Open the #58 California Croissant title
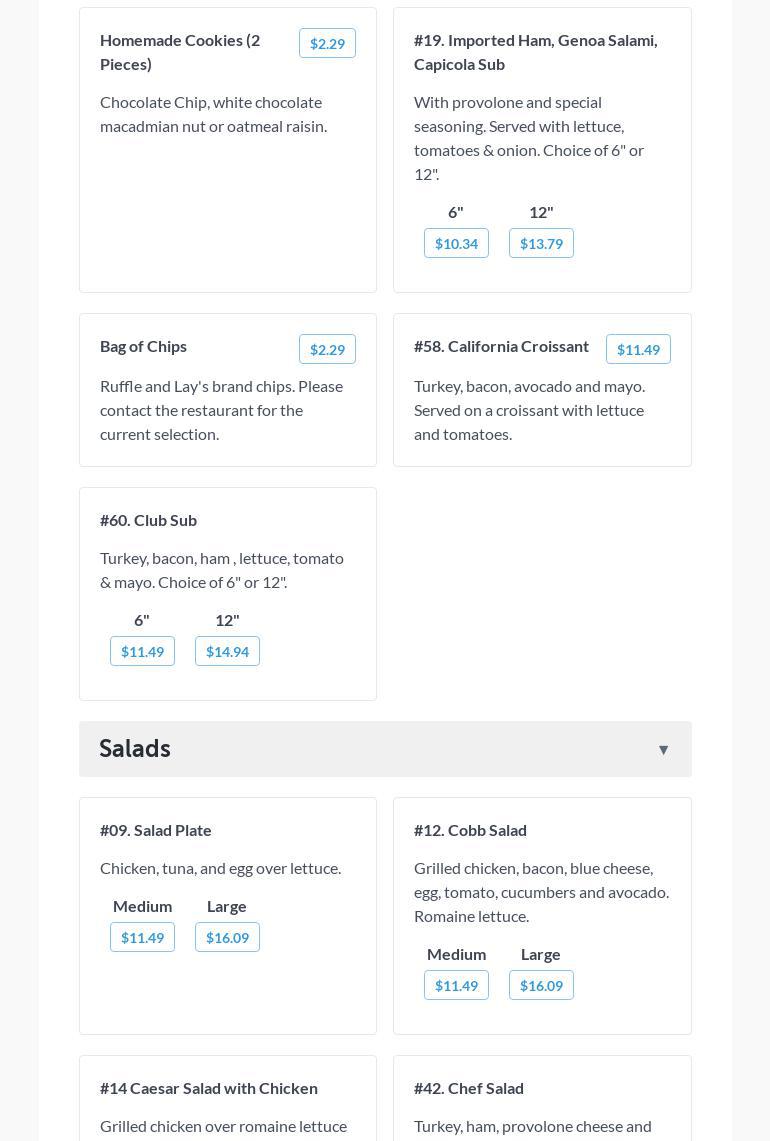Viewport: 770px width, 1141px height. click(501, 346)
